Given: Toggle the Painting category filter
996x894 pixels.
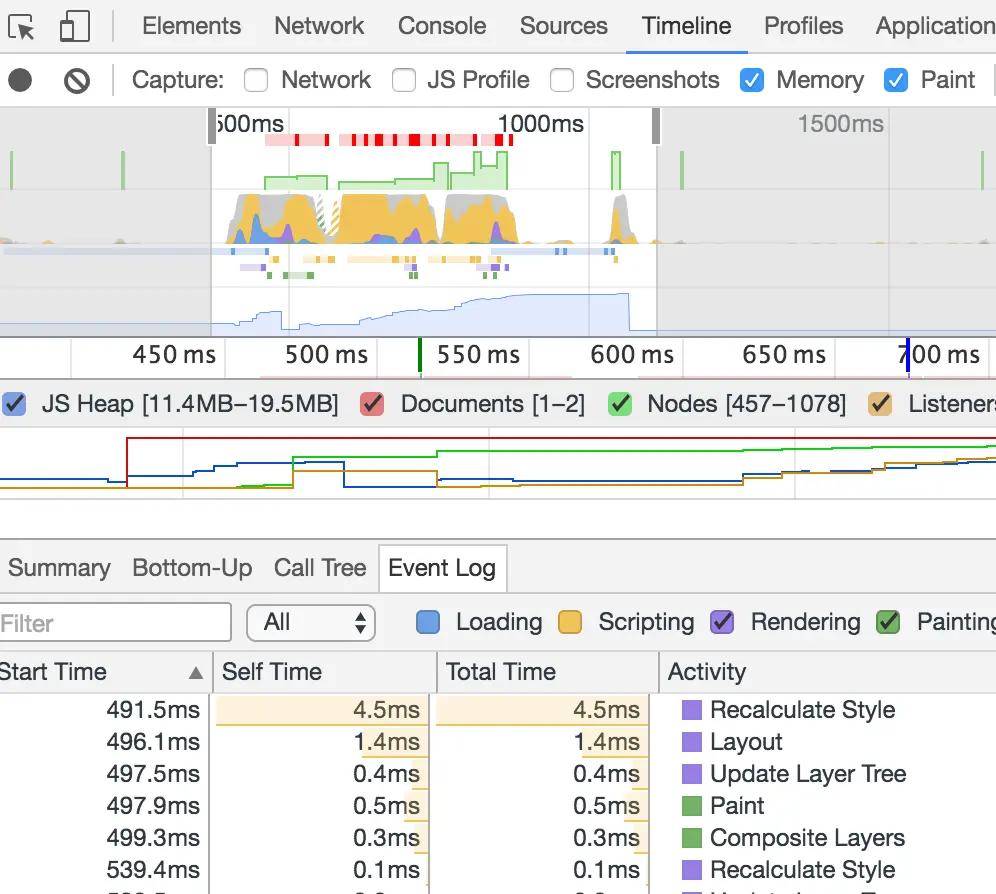Looking at the screenshot, I should (888, 622).
